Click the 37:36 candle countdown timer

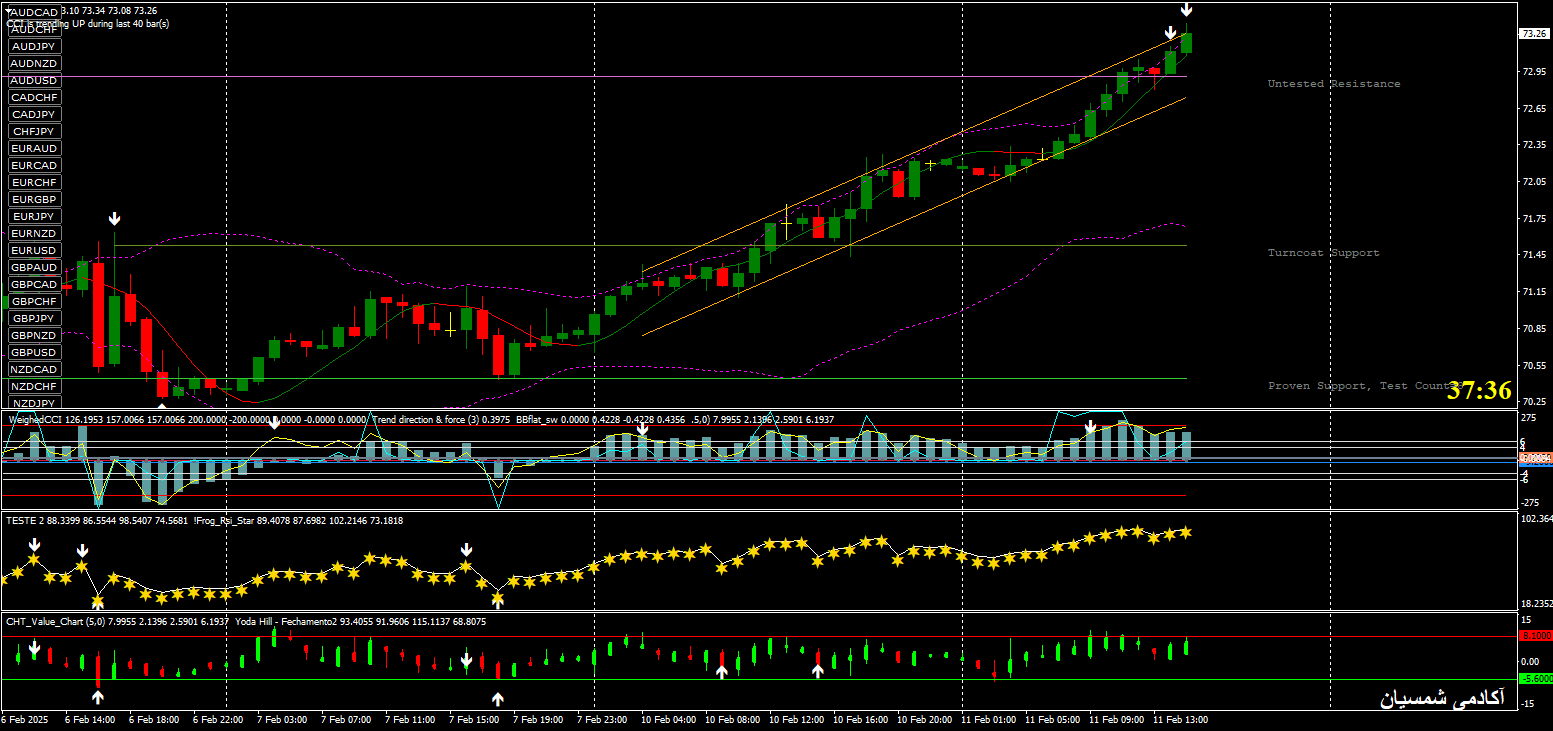coord(1480,391)
